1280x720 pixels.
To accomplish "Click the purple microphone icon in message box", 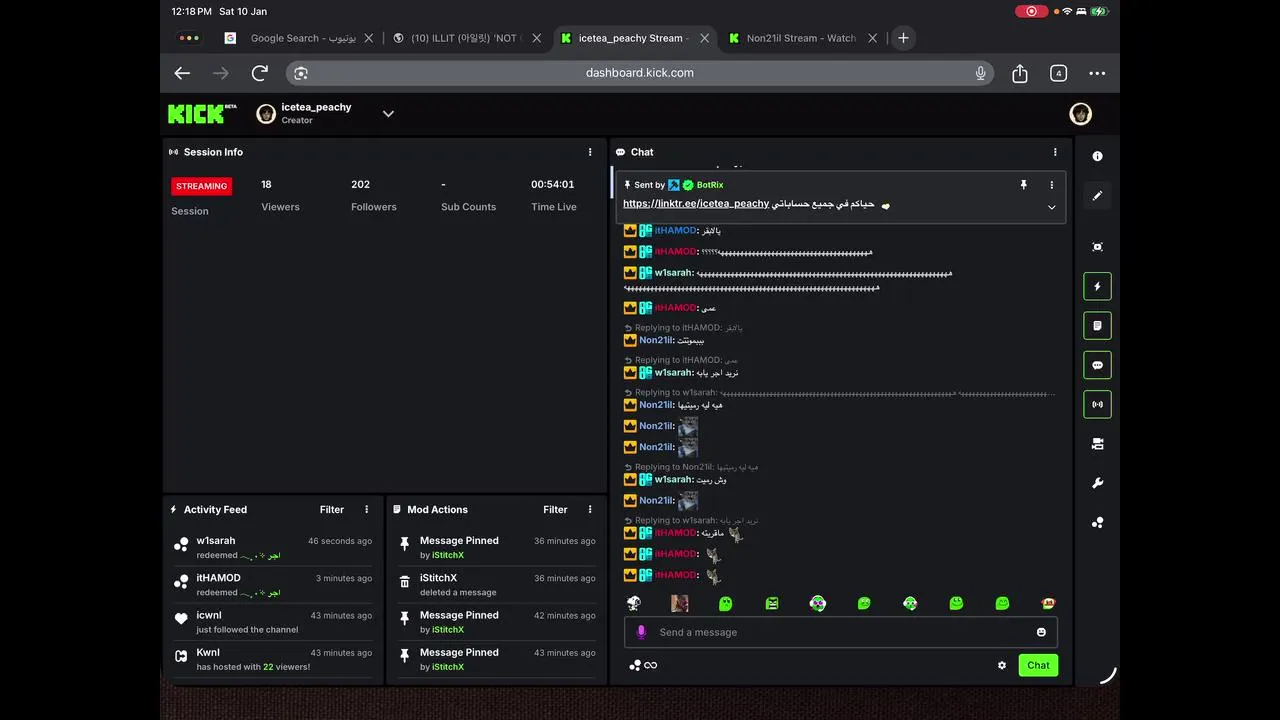I will (x=641, y=632).
